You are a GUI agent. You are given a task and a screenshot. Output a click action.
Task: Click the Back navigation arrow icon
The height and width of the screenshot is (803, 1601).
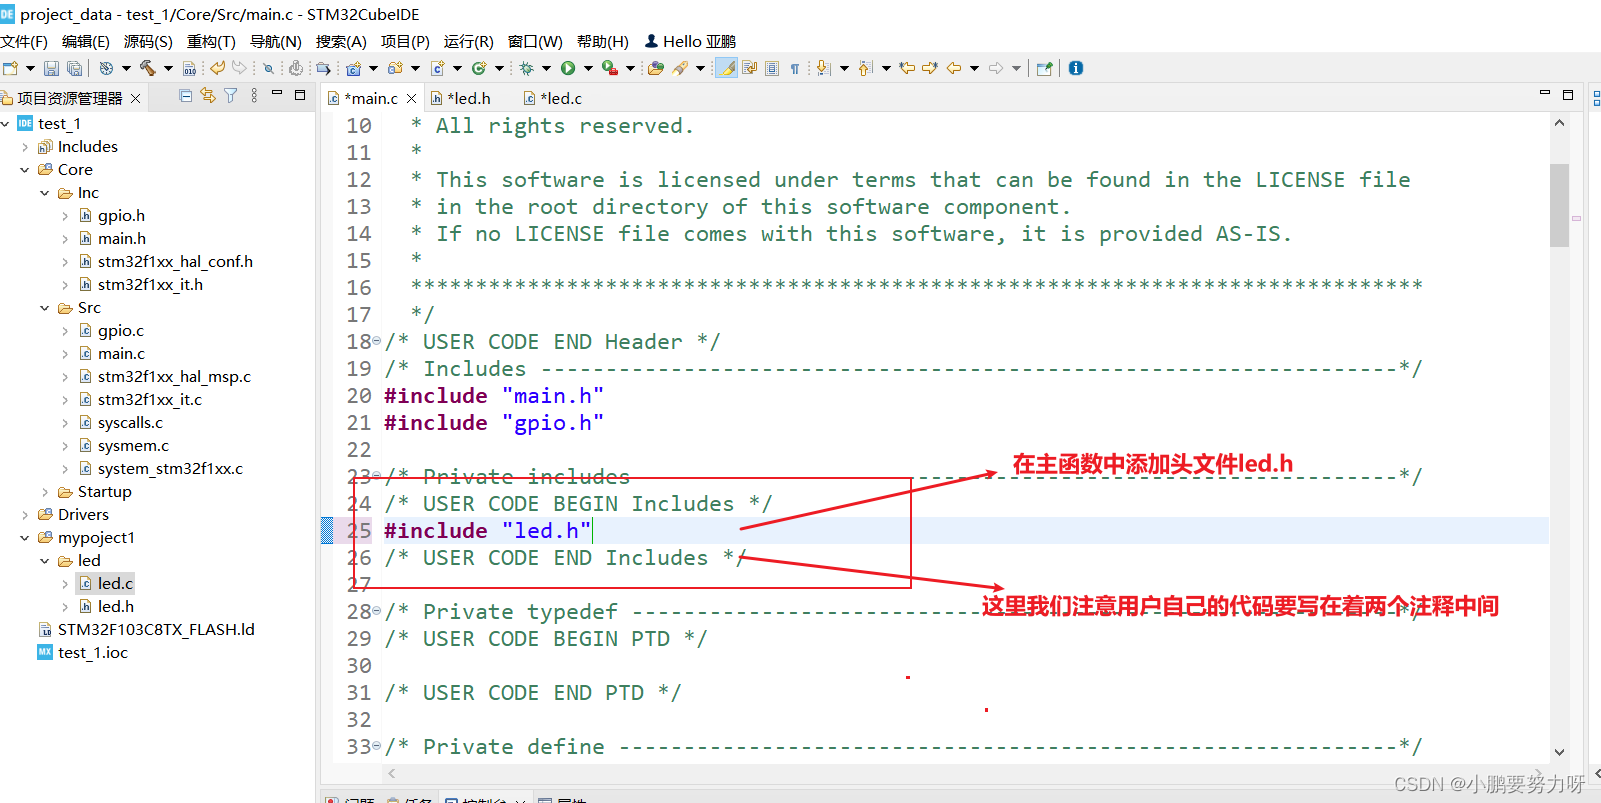click(x=953, y=68)
